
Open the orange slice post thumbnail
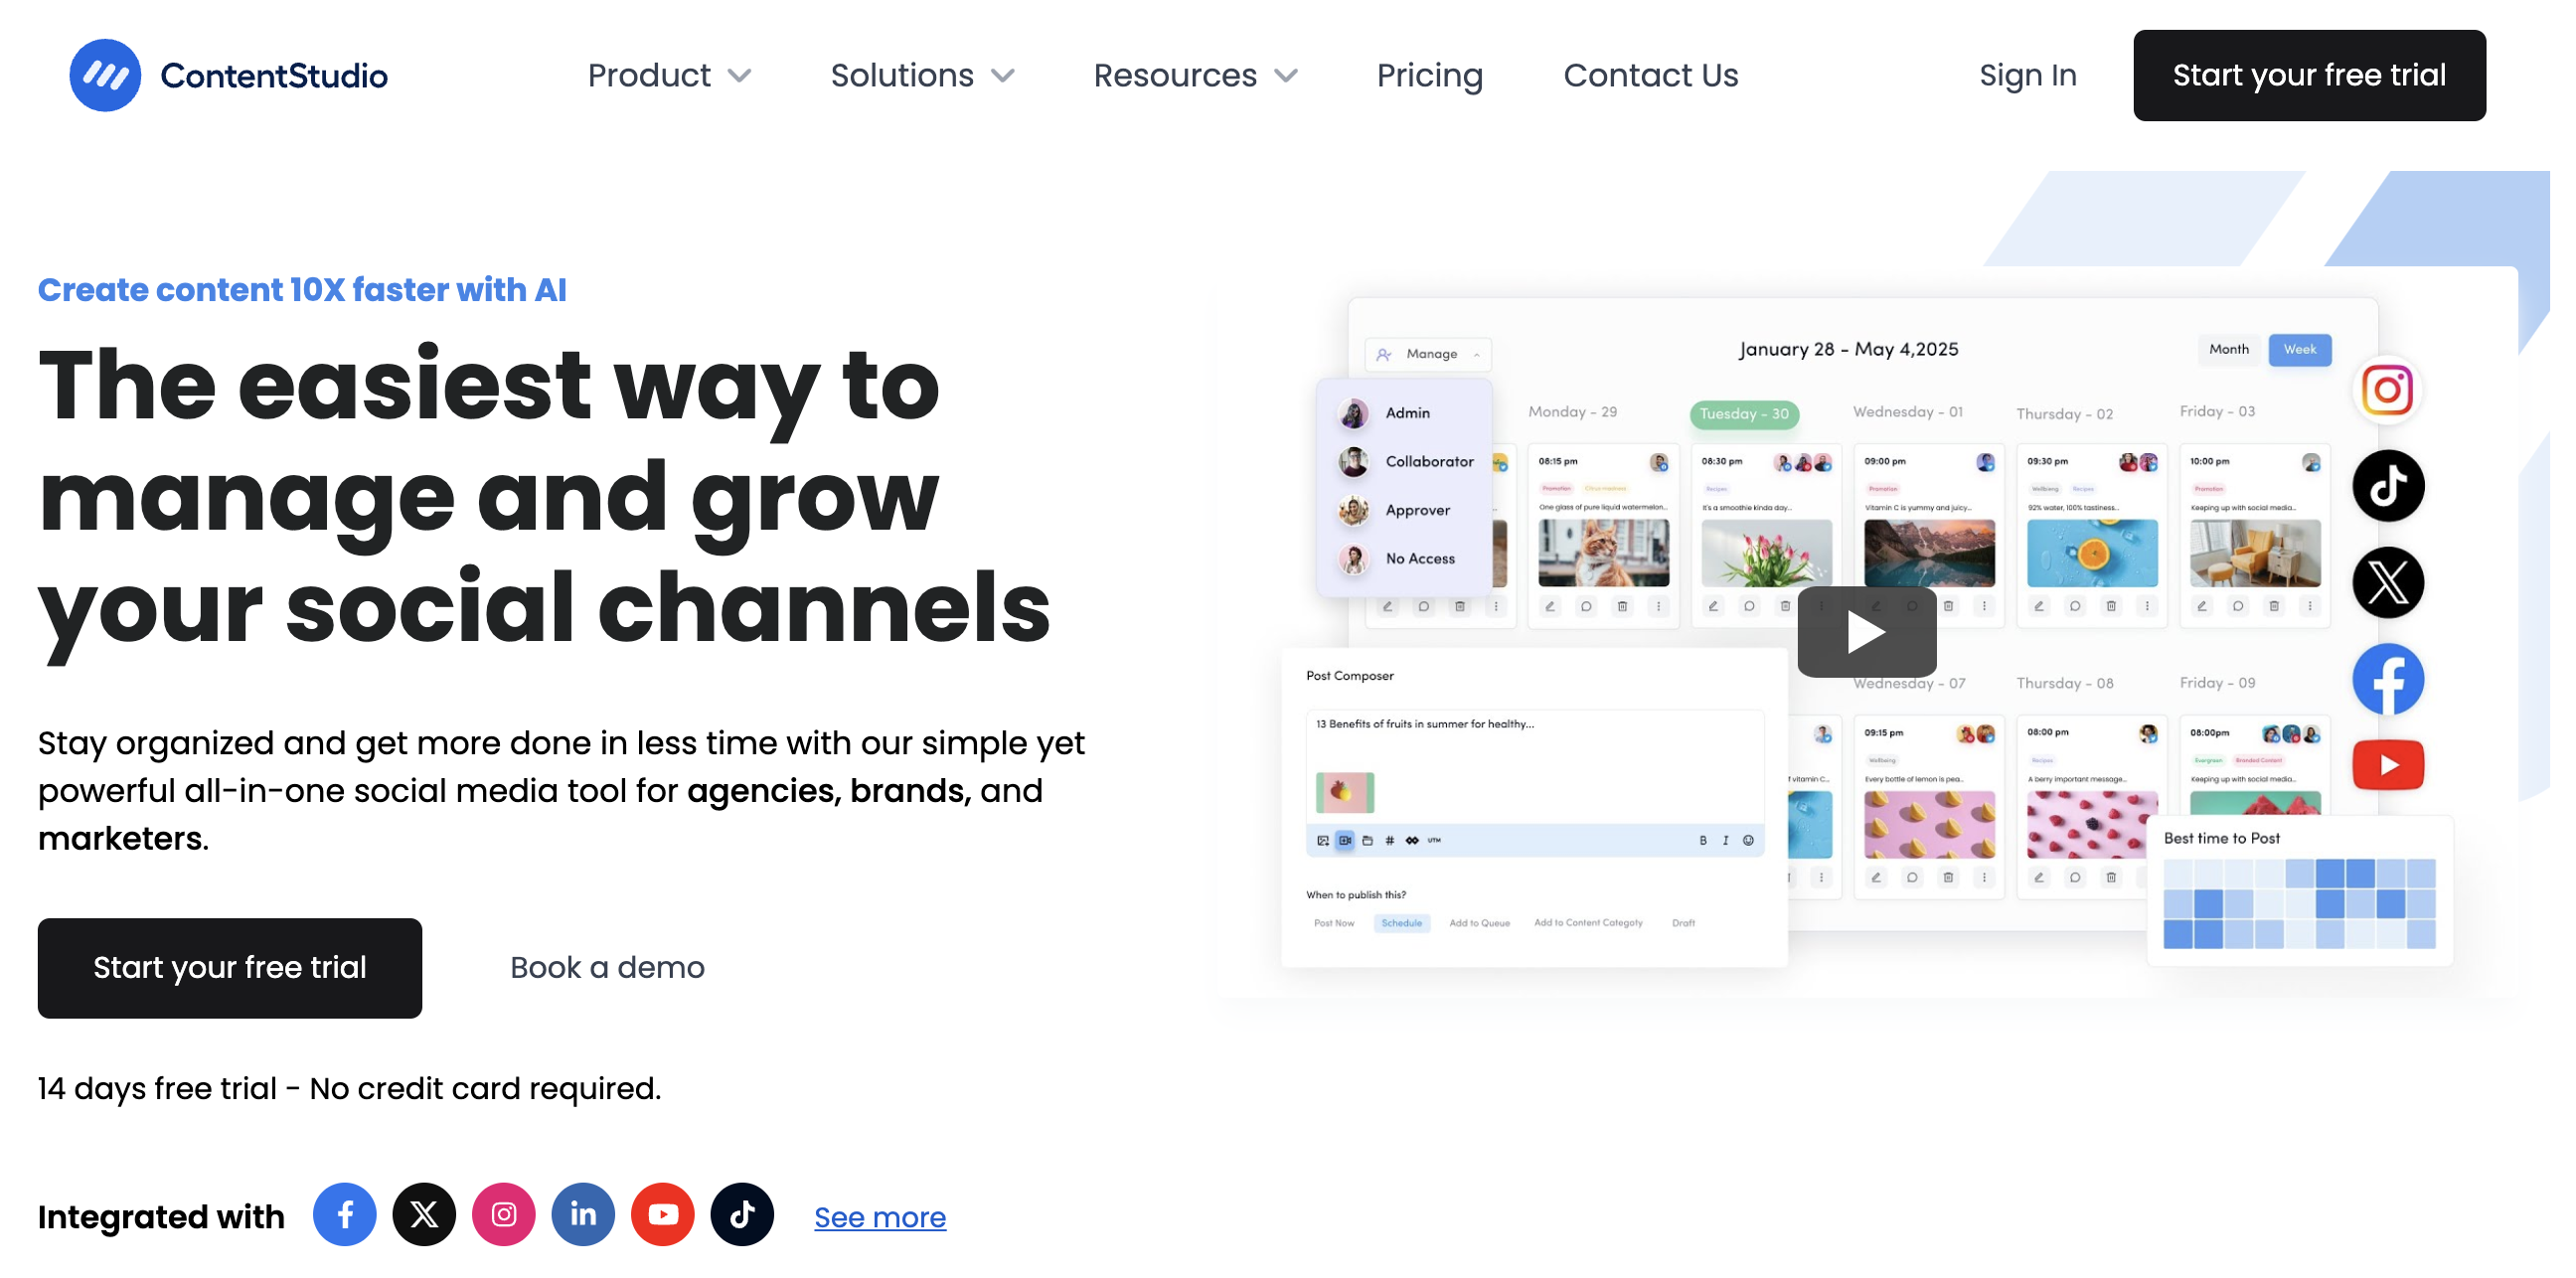click(x=2092, y=553)
